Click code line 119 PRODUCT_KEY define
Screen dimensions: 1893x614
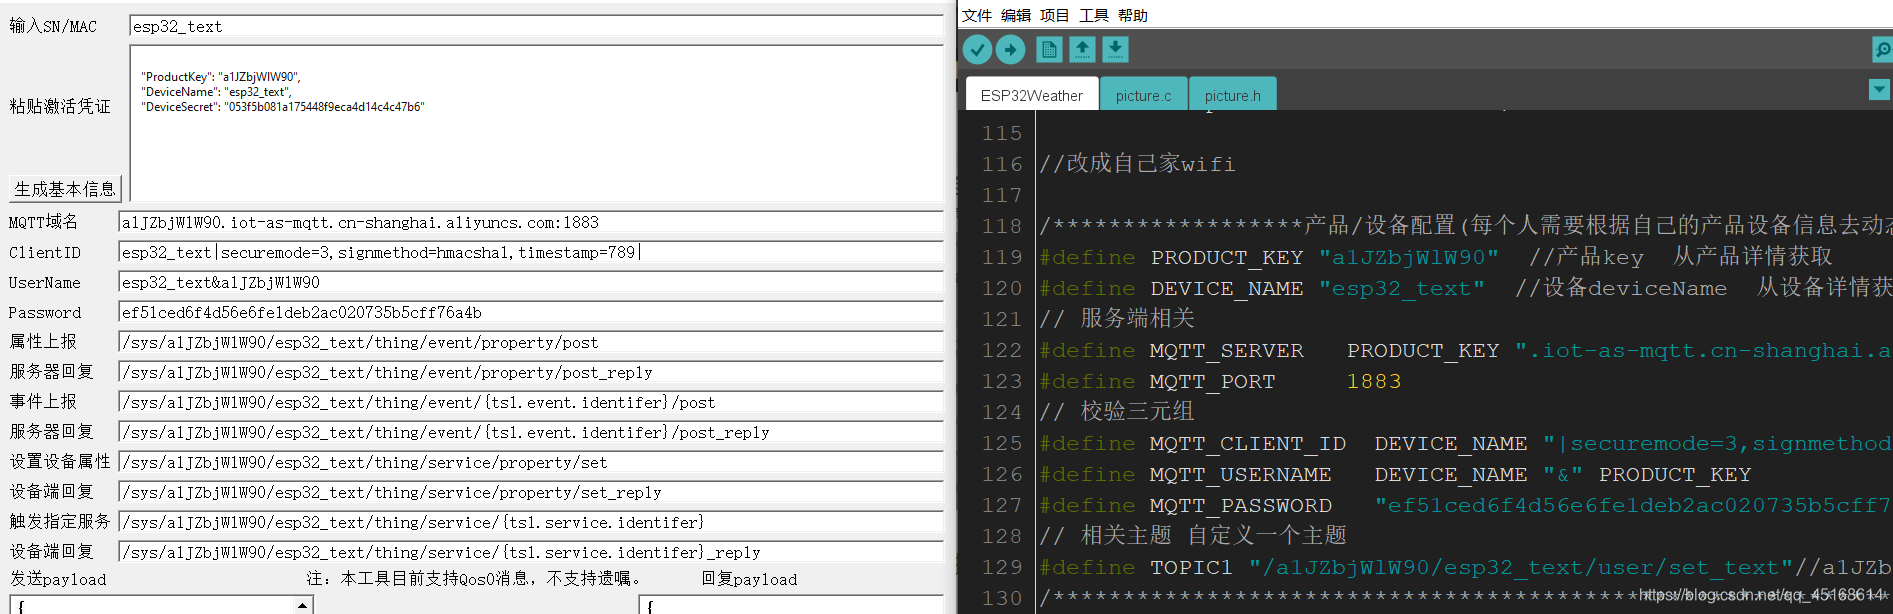[1435, 257]
